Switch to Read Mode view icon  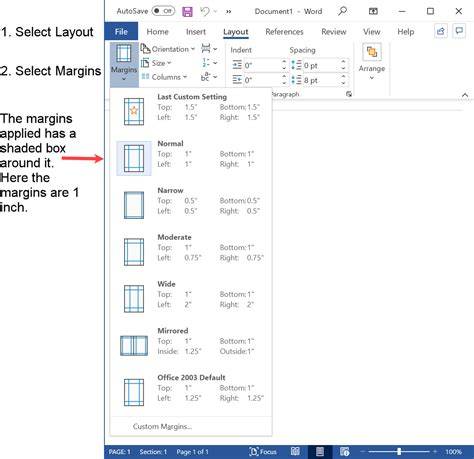pos(295,452)
